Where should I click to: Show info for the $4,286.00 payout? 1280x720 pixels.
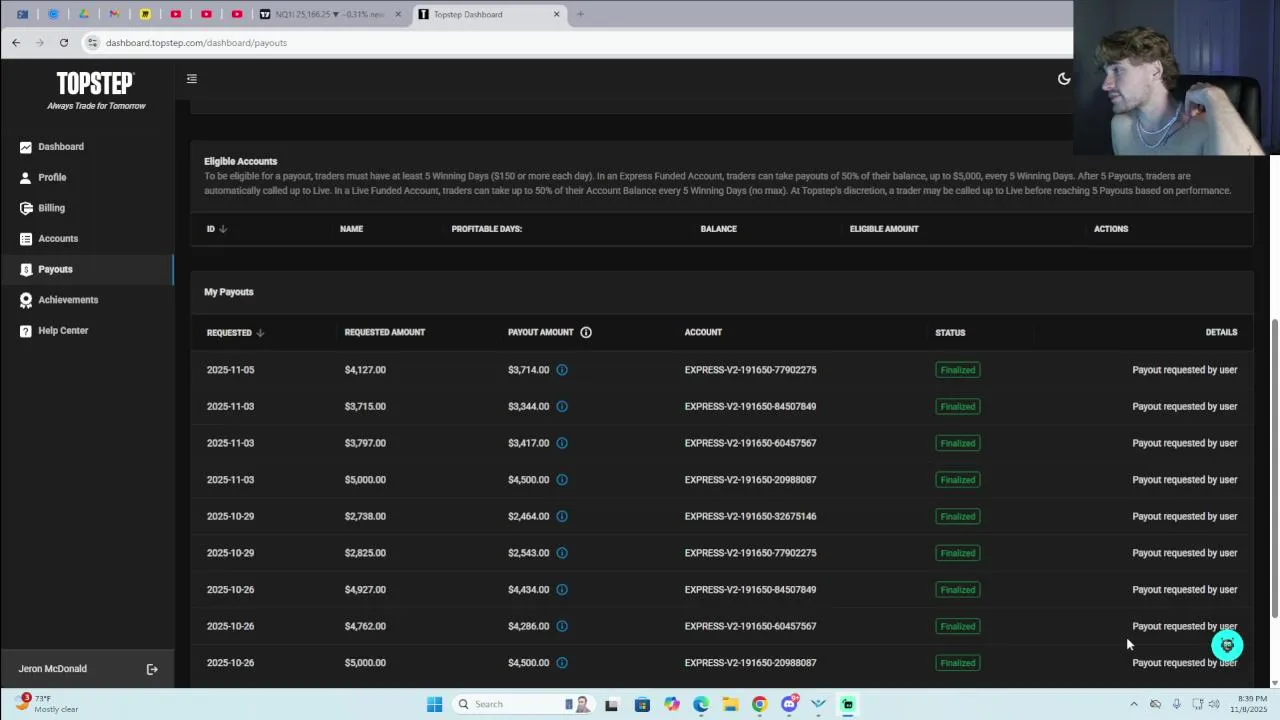click(x=562, y=626)
